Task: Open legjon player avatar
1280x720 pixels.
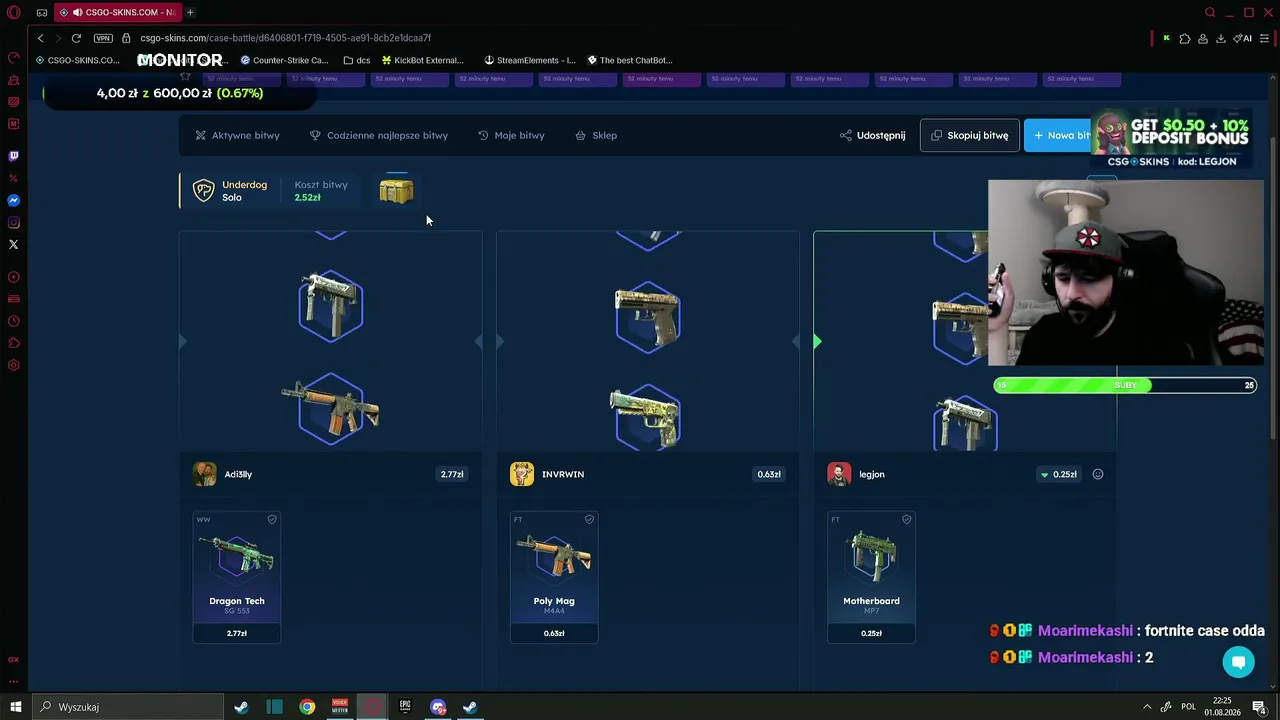Action: pos(839,474)
